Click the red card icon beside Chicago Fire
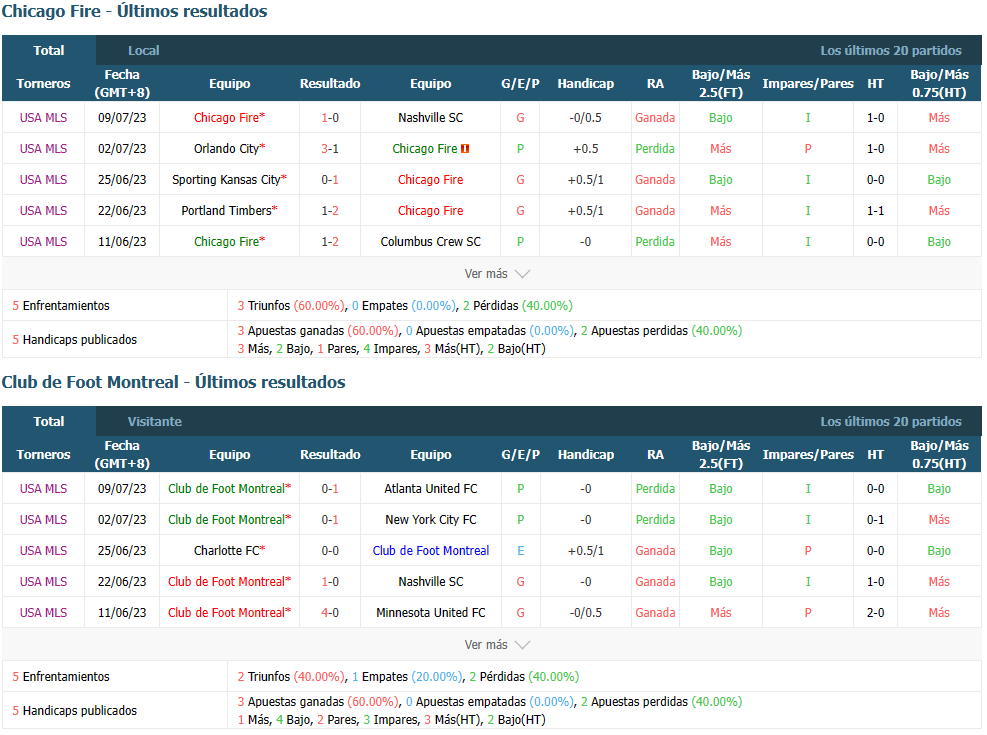This screenshot has height=735, width=987. click(x=465, y=149)
